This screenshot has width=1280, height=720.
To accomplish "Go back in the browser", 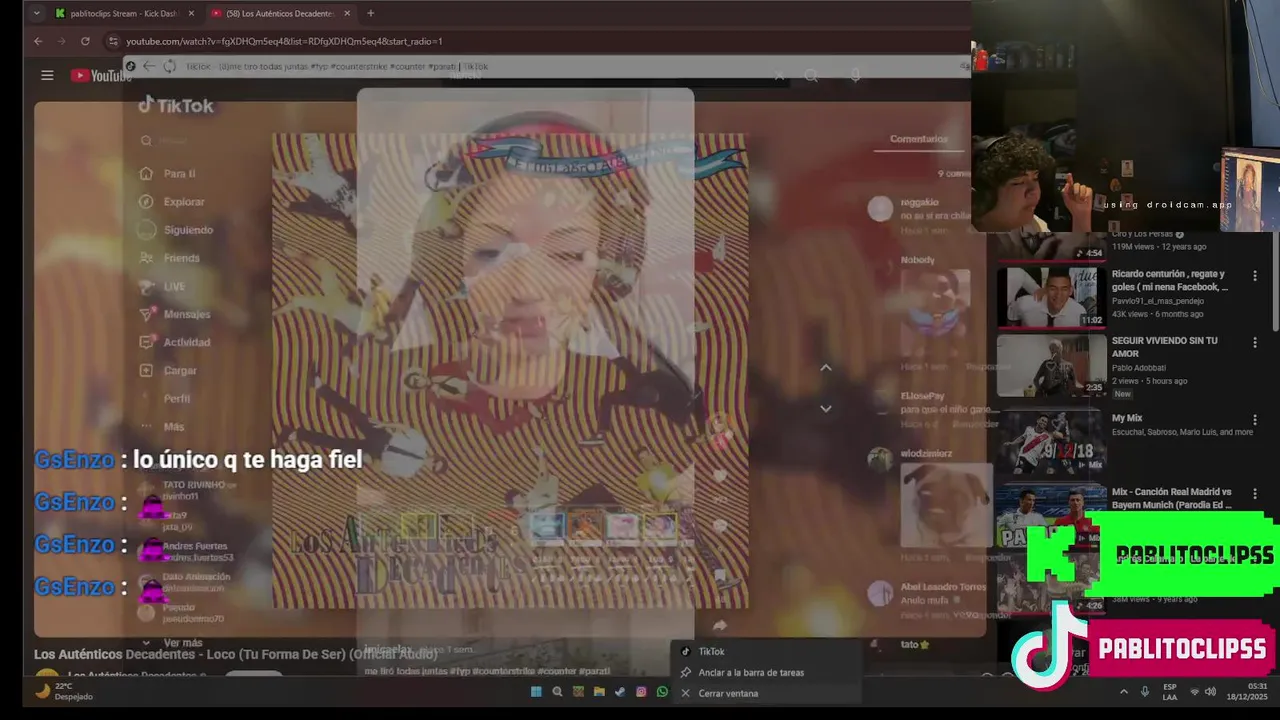I will click(x=38, y=41).
